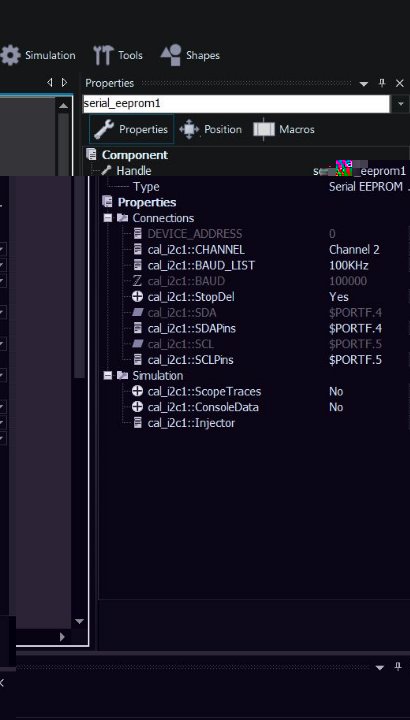
Task: Click the Injector list icon
Action: tap(137, 422)
